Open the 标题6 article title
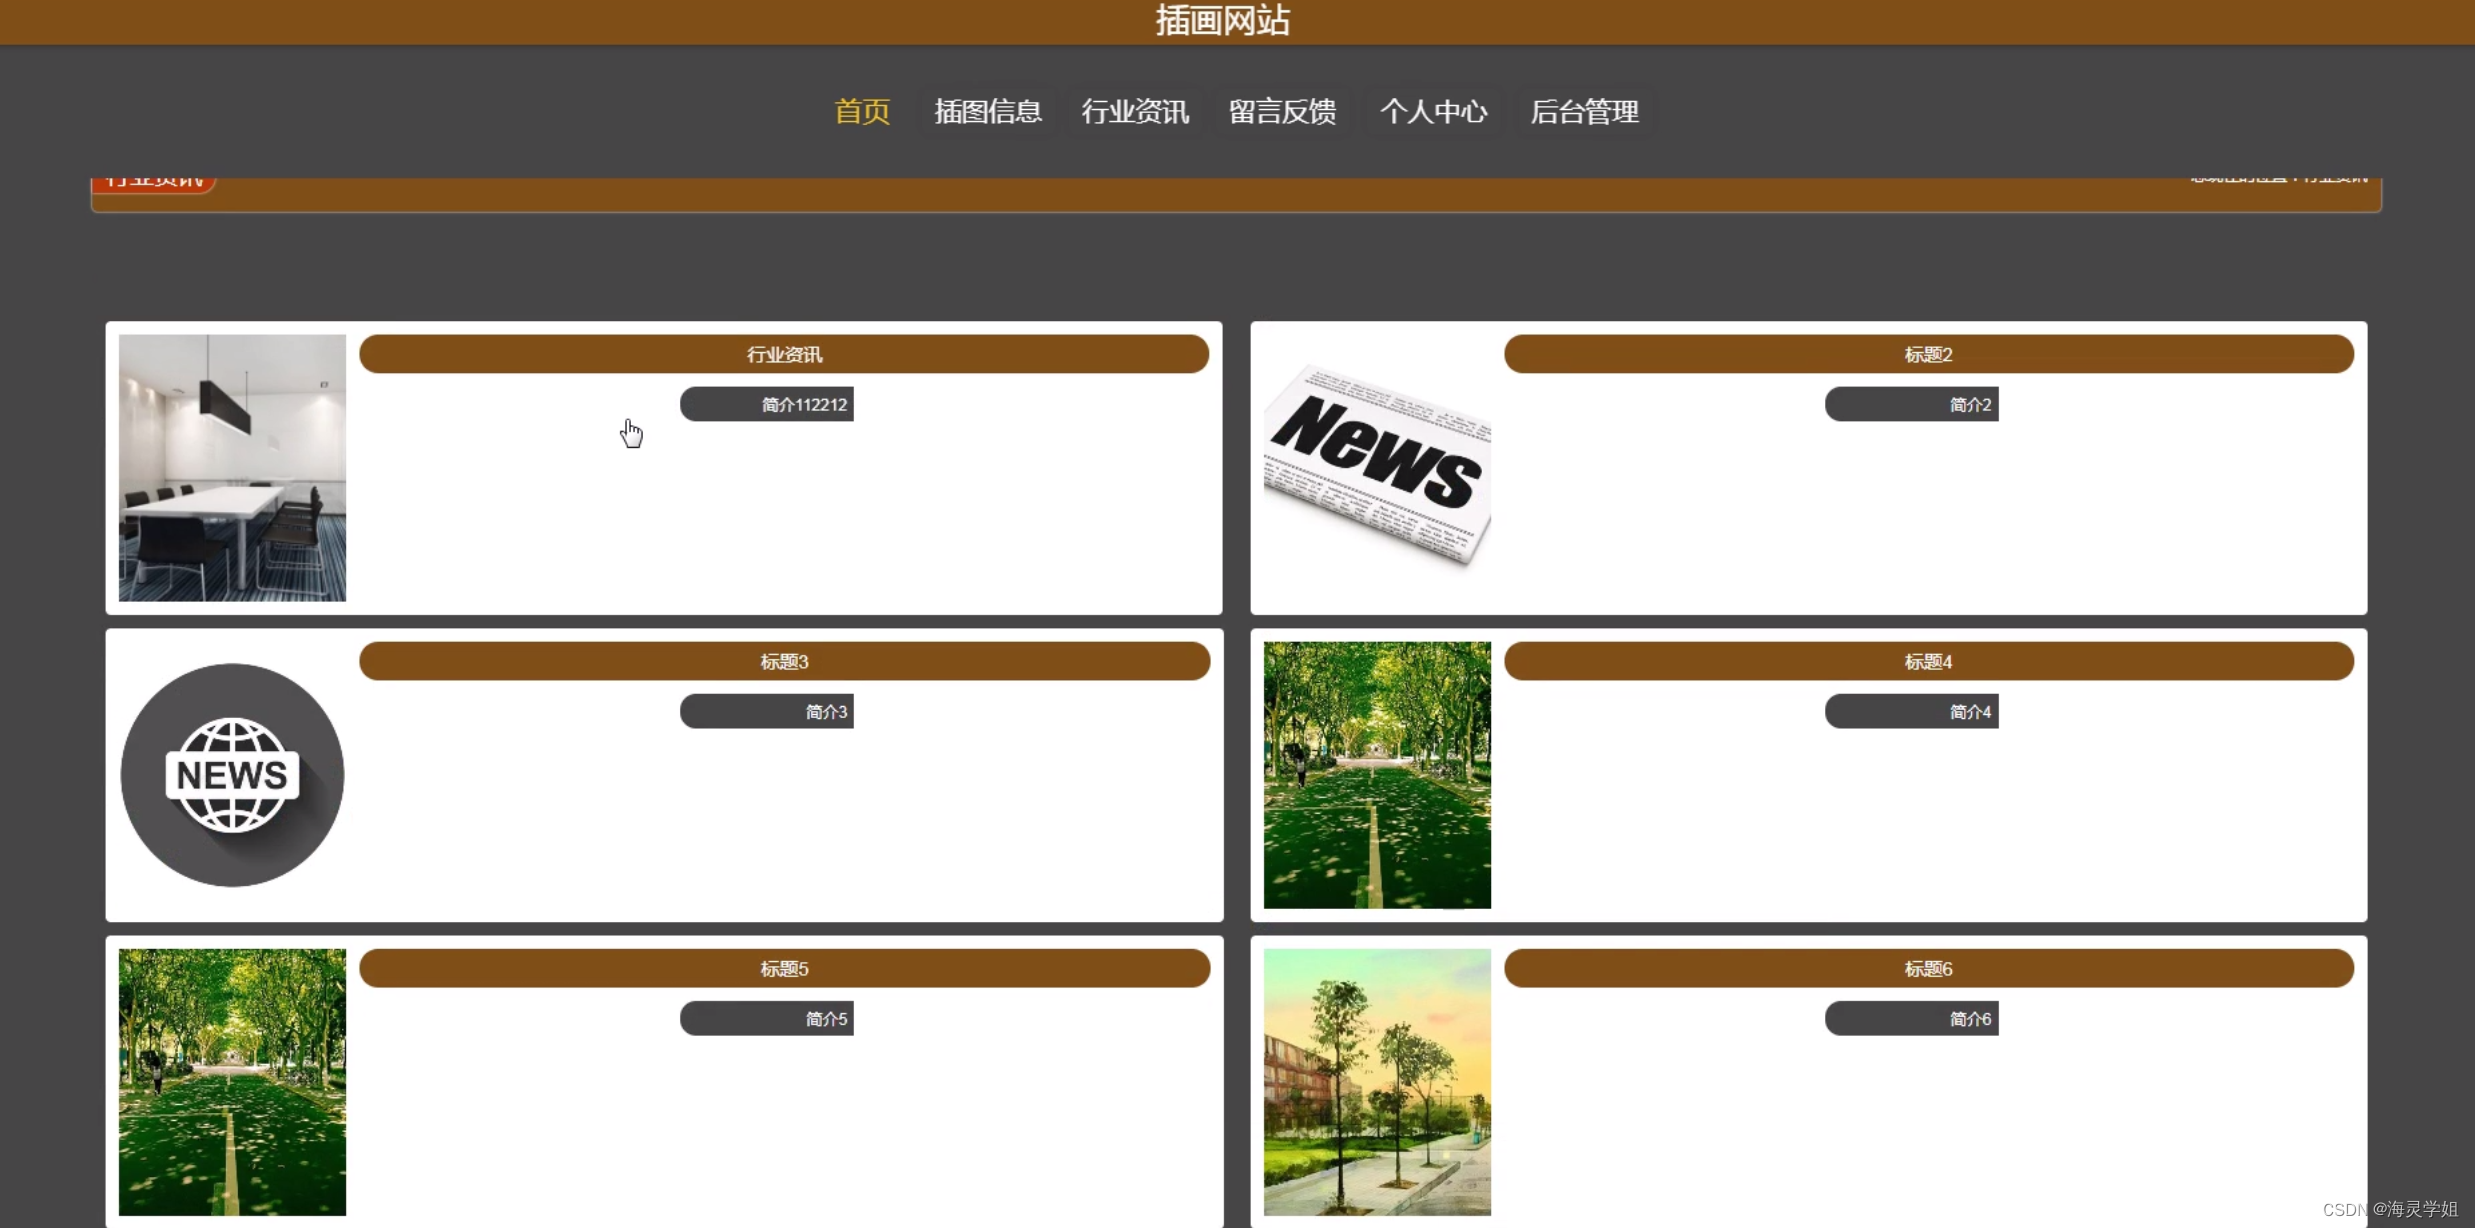Image resolution: width=2475 pixels, height=1228 pixels. [x=1928, y=968]
